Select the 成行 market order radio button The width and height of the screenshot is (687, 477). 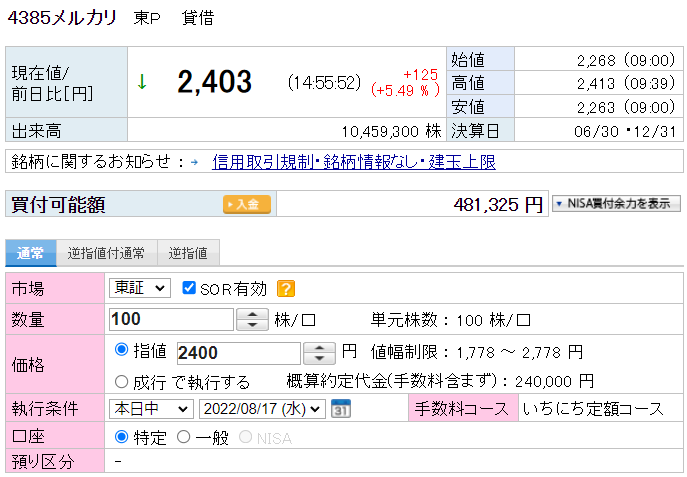[x=122, y=381]
